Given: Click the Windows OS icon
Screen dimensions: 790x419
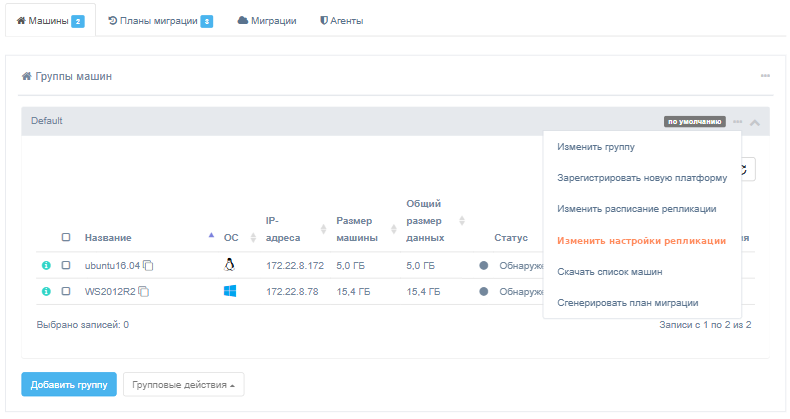Looking at the screenshot, I should tap(230, 291).
